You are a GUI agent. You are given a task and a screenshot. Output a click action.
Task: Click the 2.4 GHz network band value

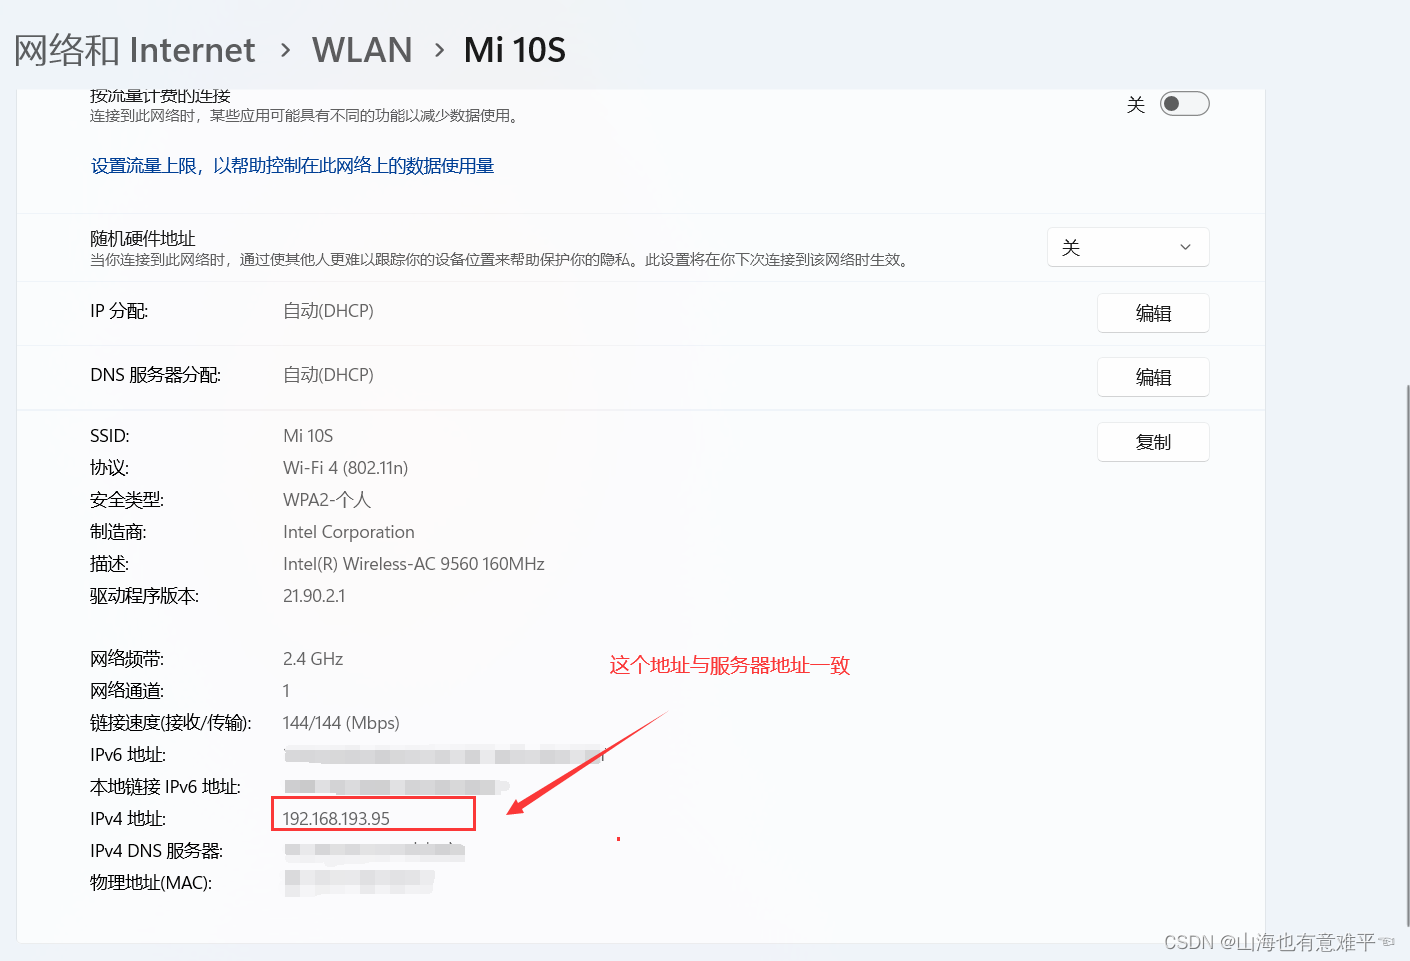click(312, 658)
